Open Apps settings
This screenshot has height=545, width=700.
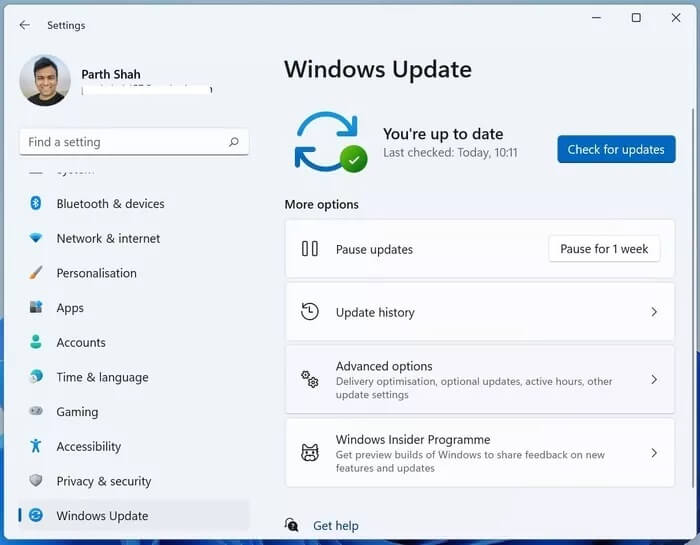click(134, 308)
